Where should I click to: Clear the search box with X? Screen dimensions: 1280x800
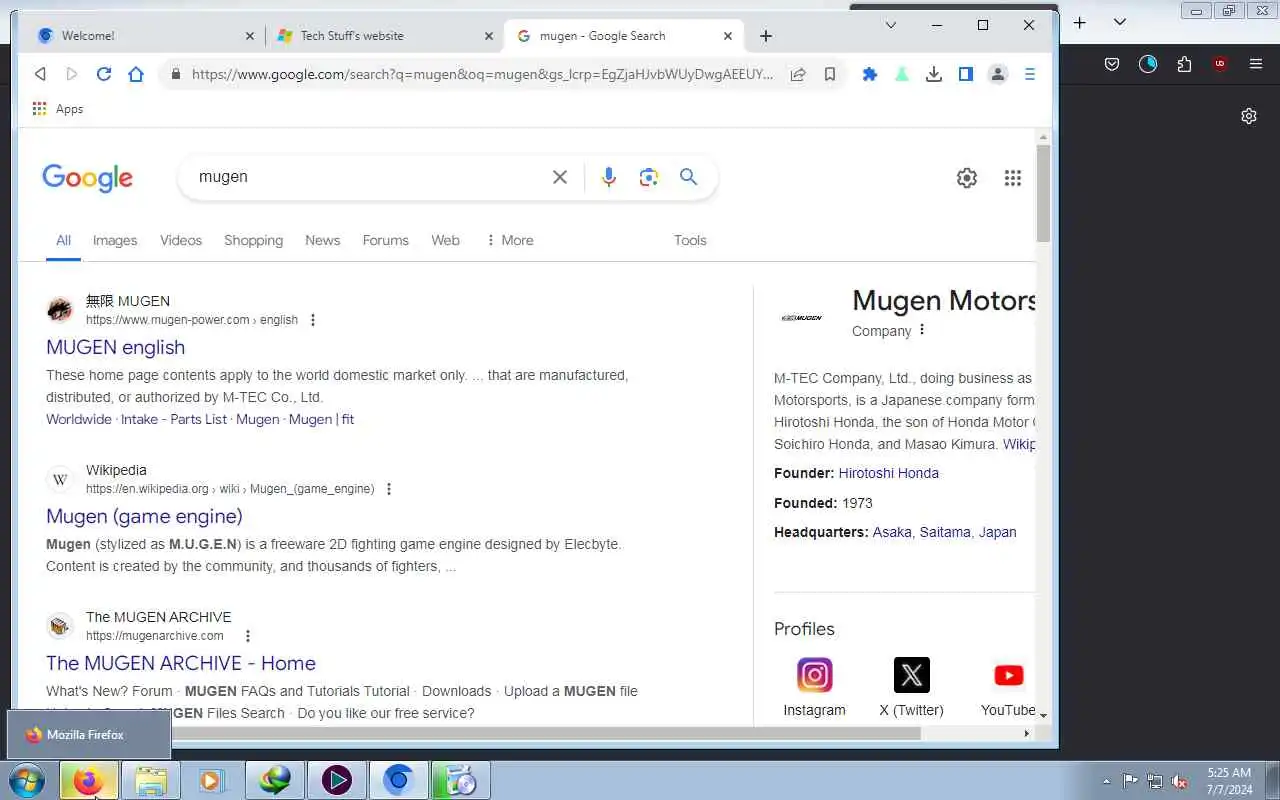(x=560, y=177)
